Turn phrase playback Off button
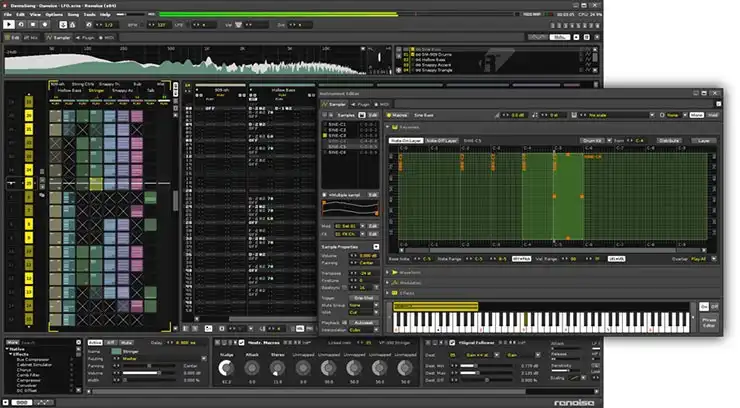The image size is (740, 408). [715, 307]
